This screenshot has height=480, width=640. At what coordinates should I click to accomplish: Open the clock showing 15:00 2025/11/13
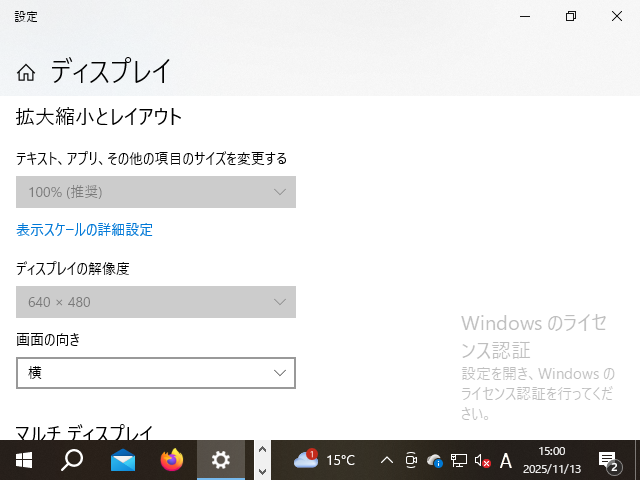click(551, 460)
